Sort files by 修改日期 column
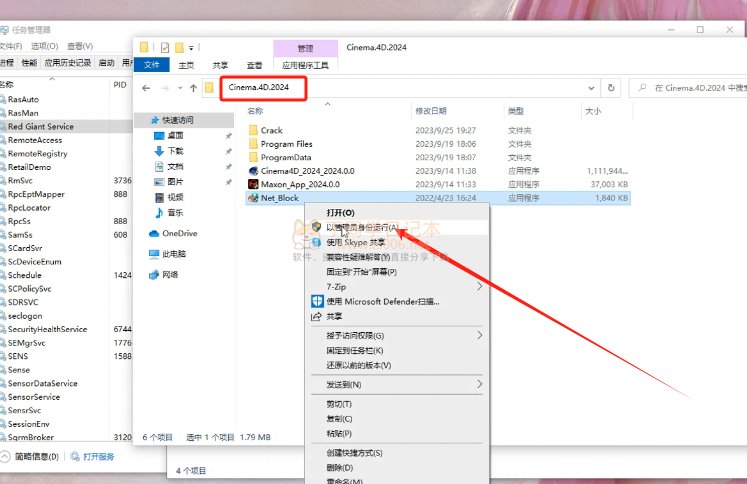The width and height of the screenshot is (747, 484). pos(431,111)
